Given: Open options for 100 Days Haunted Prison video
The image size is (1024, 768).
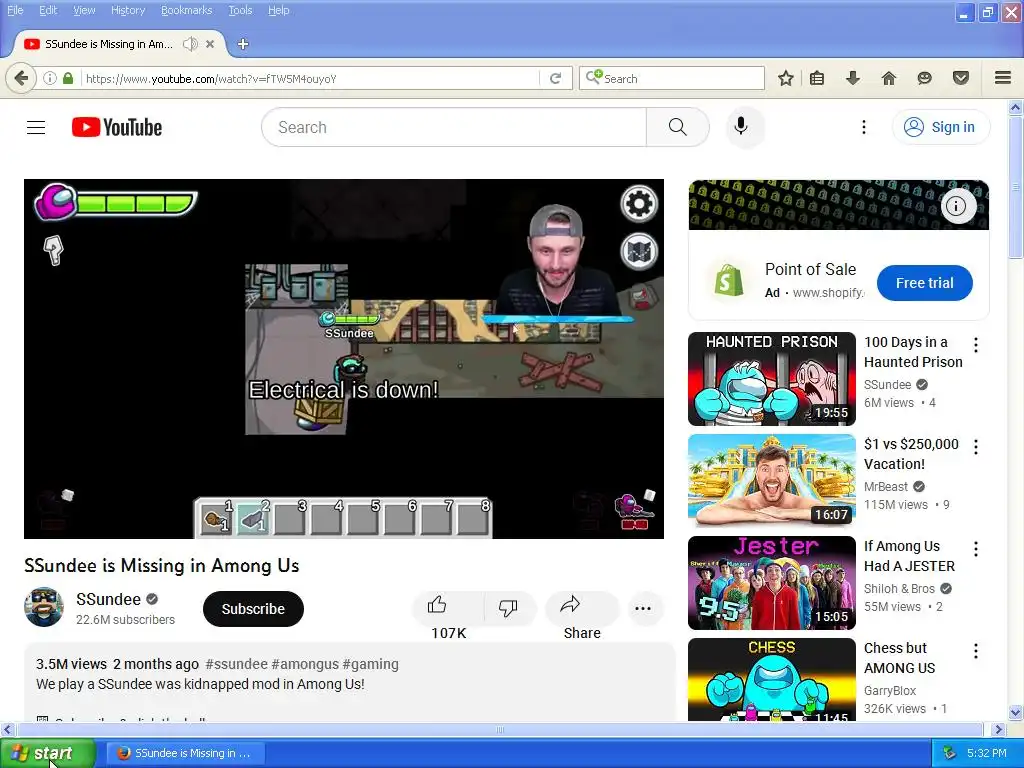Looking at the screenshot, I should click(x=976, y=345).
